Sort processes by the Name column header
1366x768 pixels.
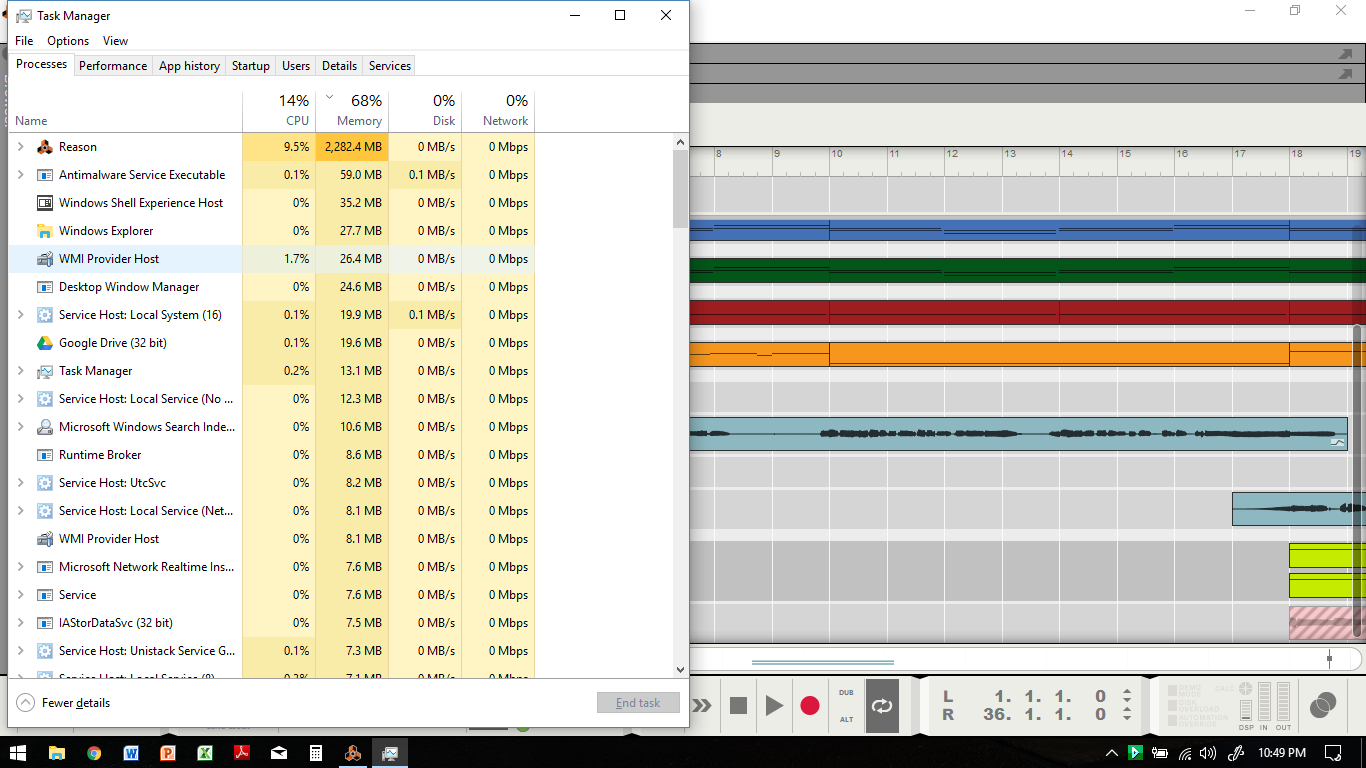click(125, 110)
